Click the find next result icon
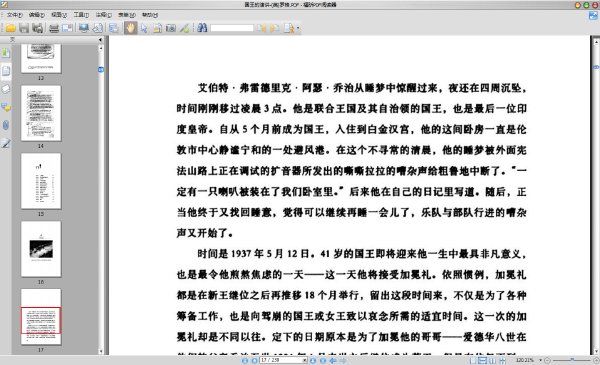Image resolution: width=600 pixels, height=365 pixels. click(x=274, y=28)
